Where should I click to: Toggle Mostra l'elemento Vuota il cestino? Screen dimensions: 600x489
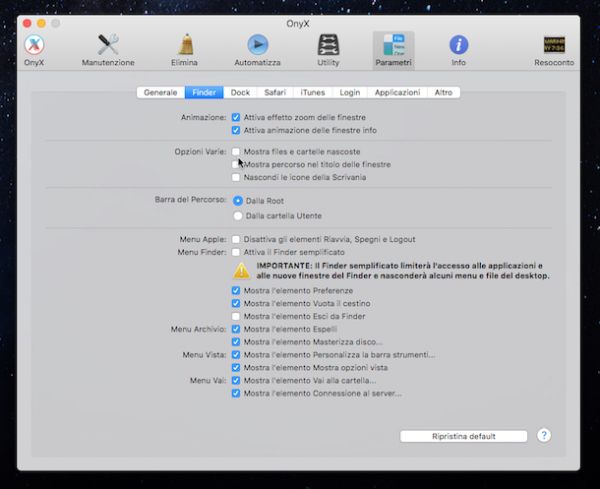click(236, 304)
